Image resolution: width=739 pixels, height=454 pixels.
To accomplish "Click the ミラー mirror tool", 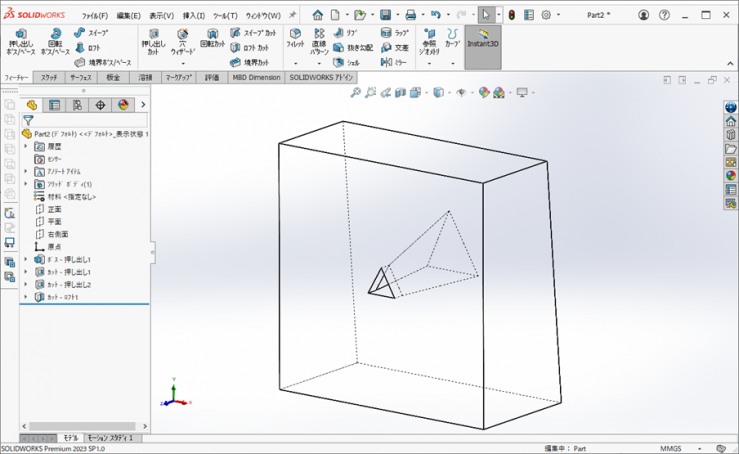I will [x=393, y=62].
